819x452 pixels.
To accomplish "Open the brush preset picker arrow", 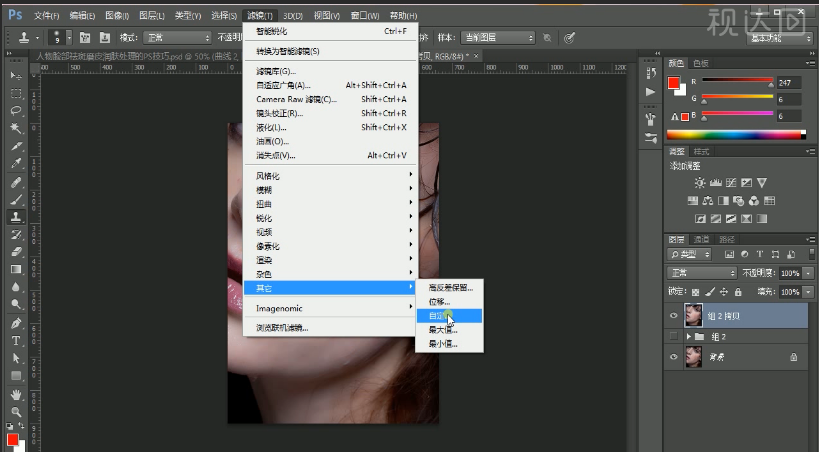I will coord(69,38).
